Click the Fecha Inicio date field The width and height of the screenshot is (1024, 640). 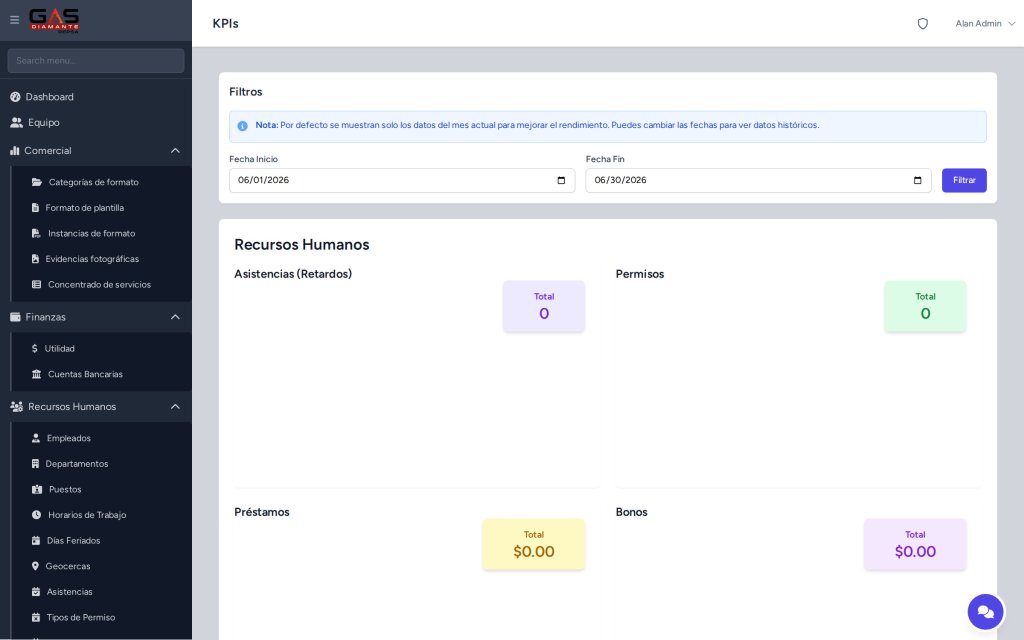(402, 180)
